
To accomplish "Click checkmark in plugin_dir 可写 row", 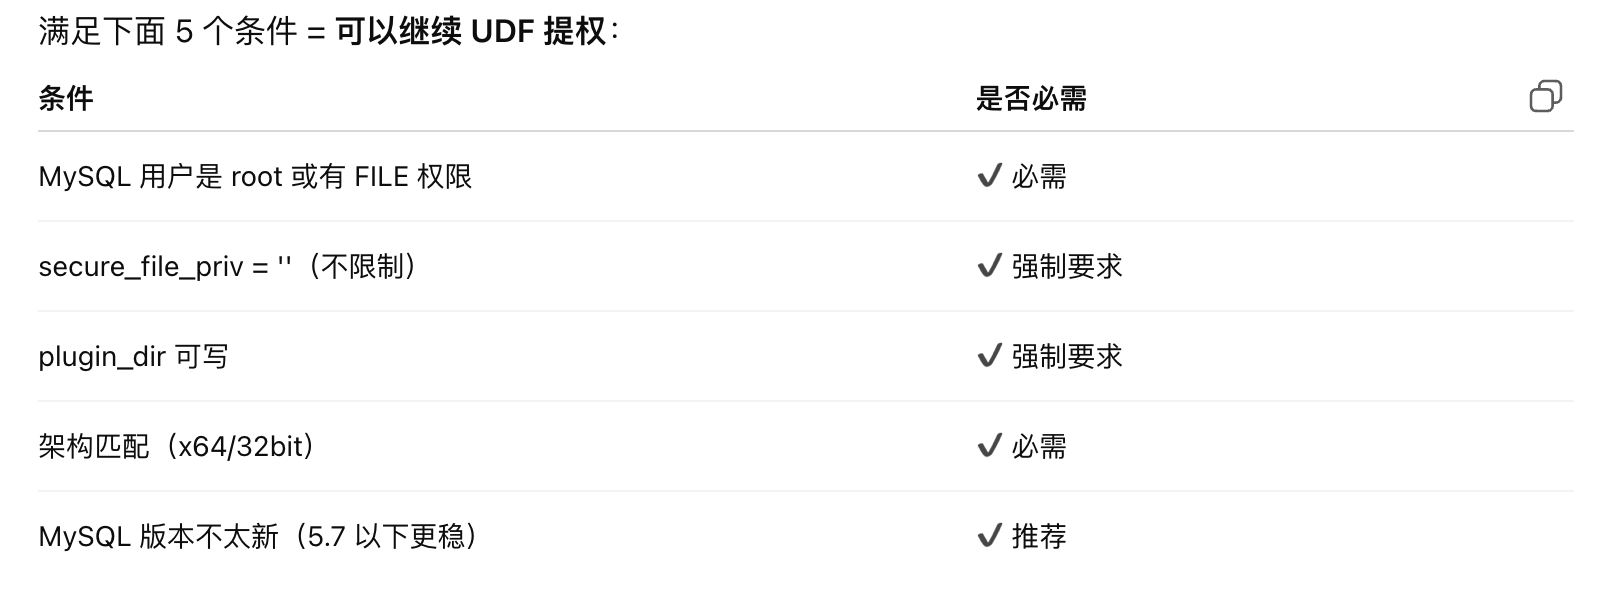I will coord(989,357).
